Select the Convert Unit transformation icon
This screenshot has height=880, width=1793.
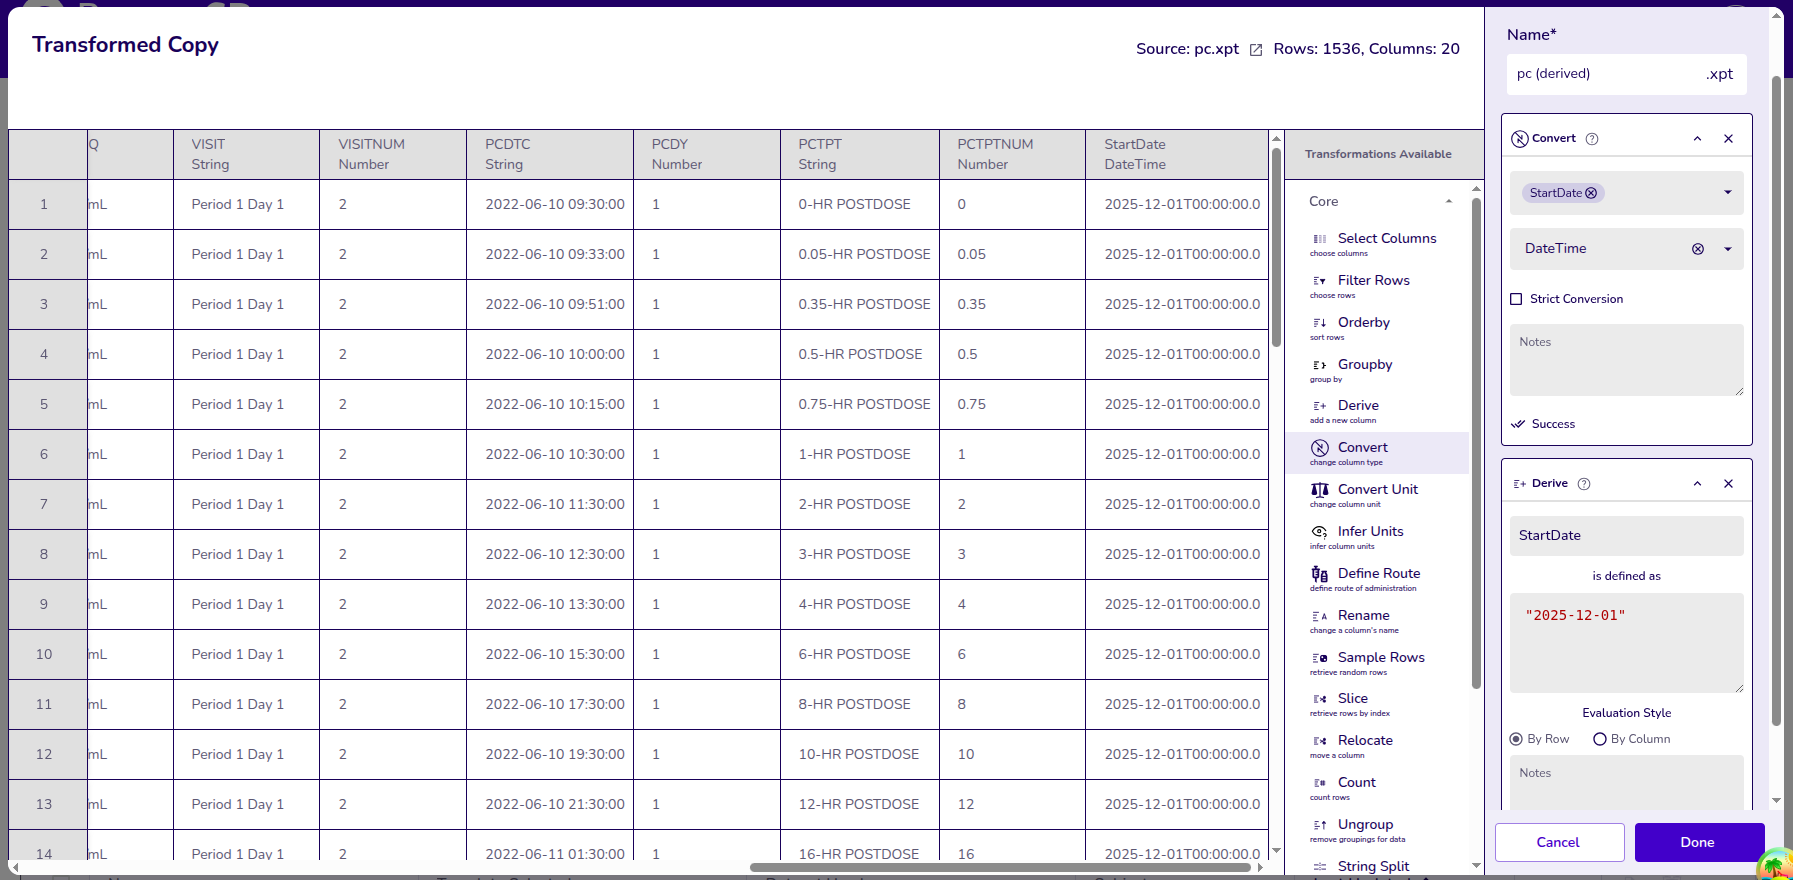1320,490
